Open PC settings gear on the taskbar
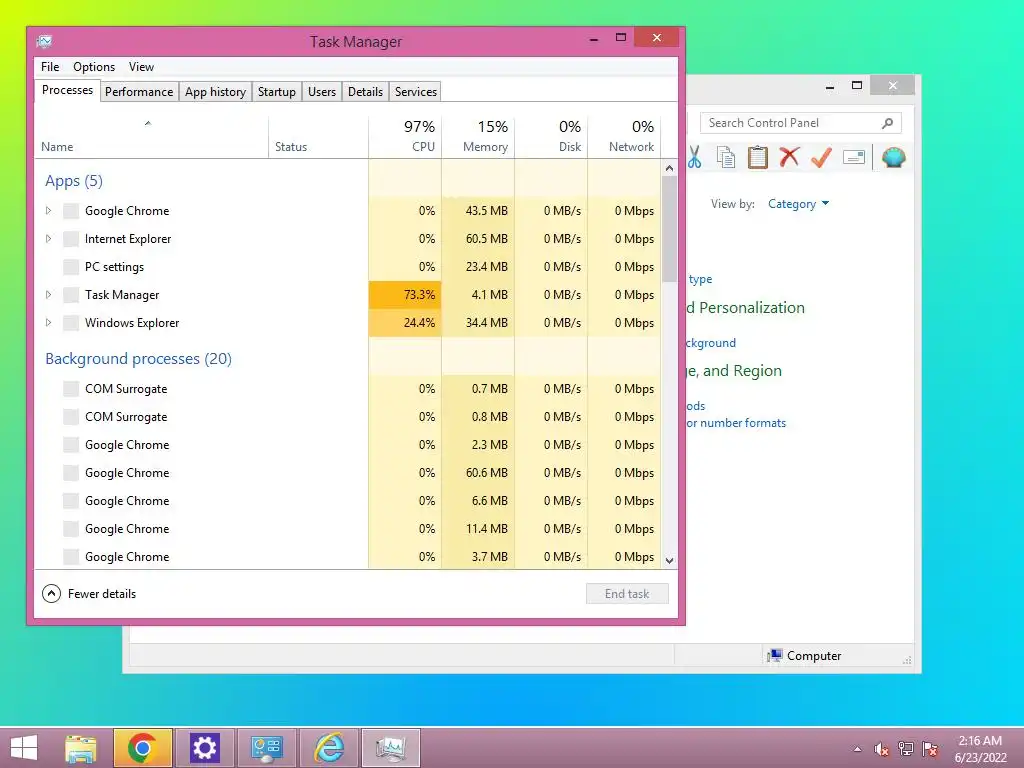Viewport: 1024px width, 768px height. pyautogui.click(x=204, y=748)
